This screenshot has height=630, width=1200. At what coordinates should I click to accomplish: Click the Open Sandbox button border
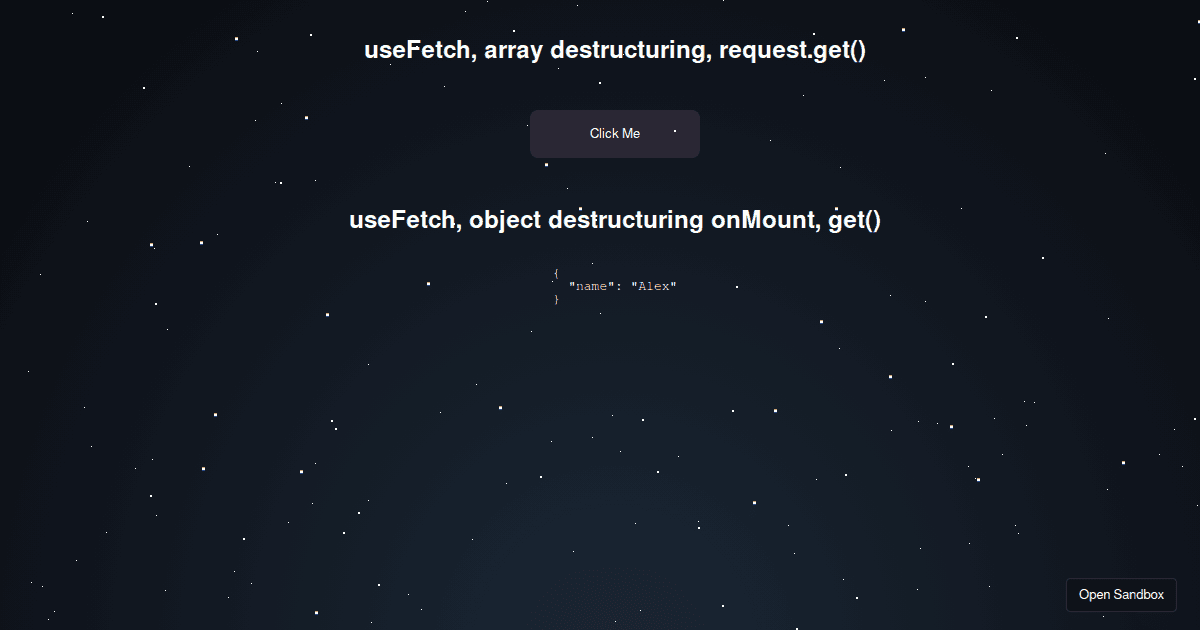1121,581
